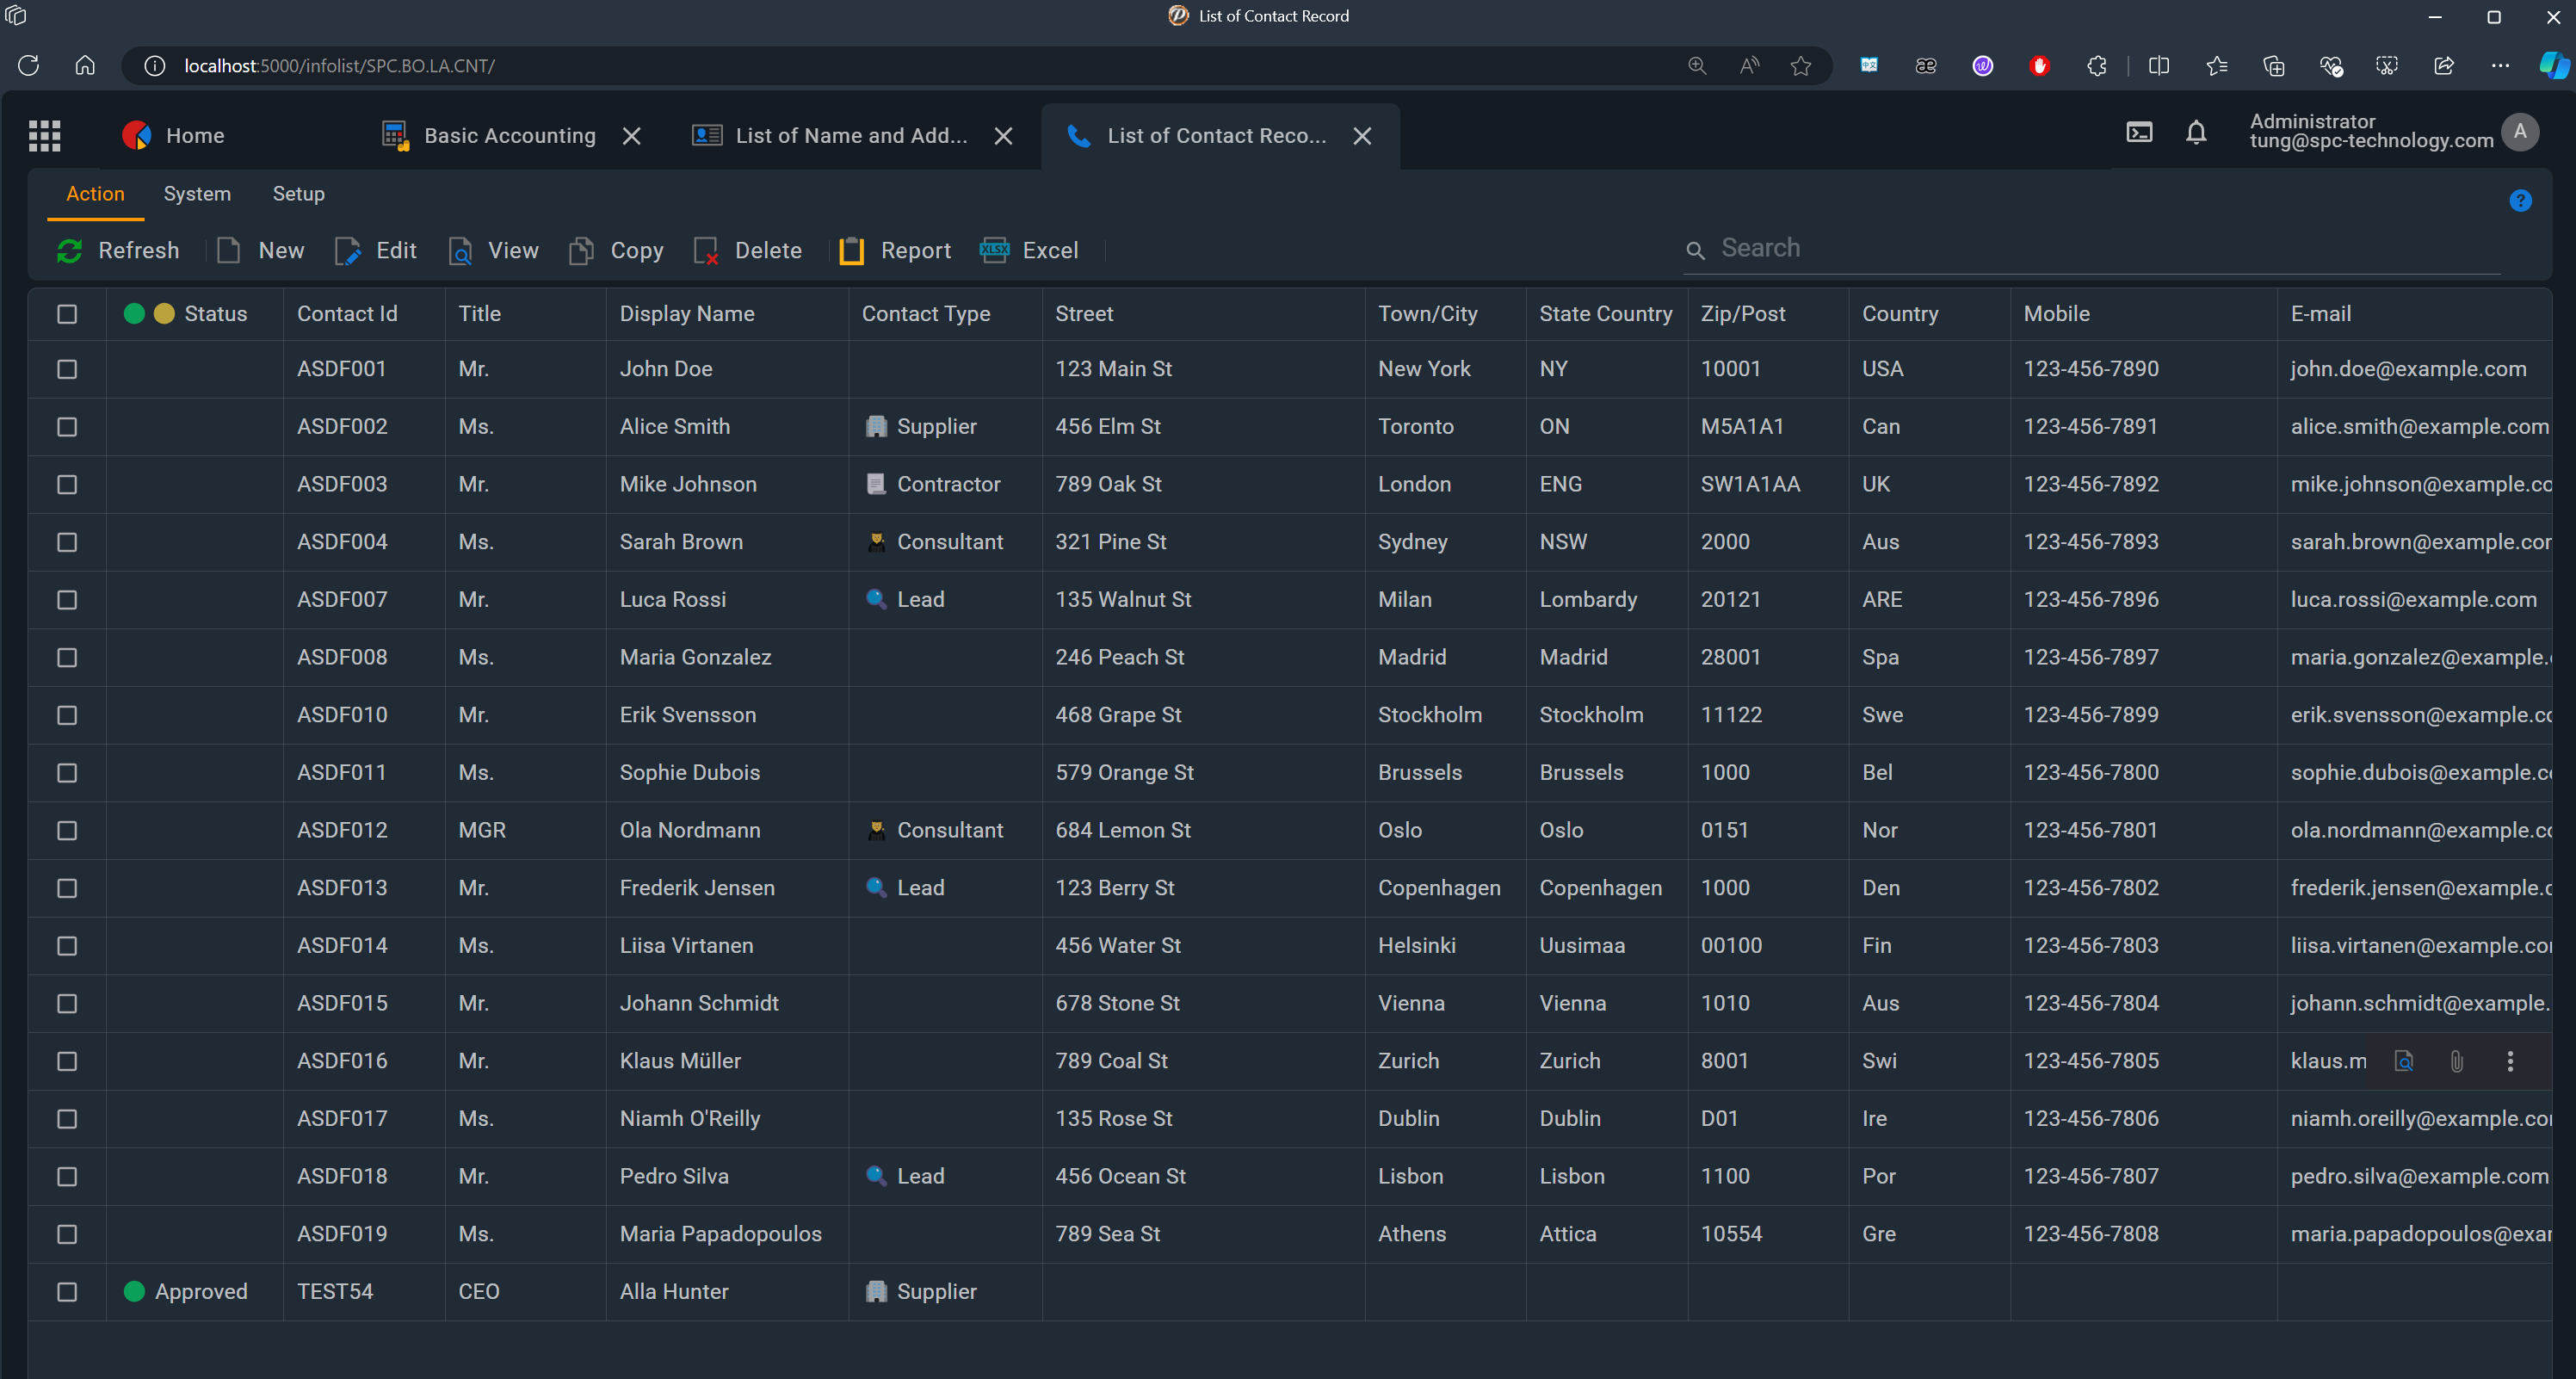Open the console terminal icon
Screen dimensions: 2576x1379
coord(2139,132)
